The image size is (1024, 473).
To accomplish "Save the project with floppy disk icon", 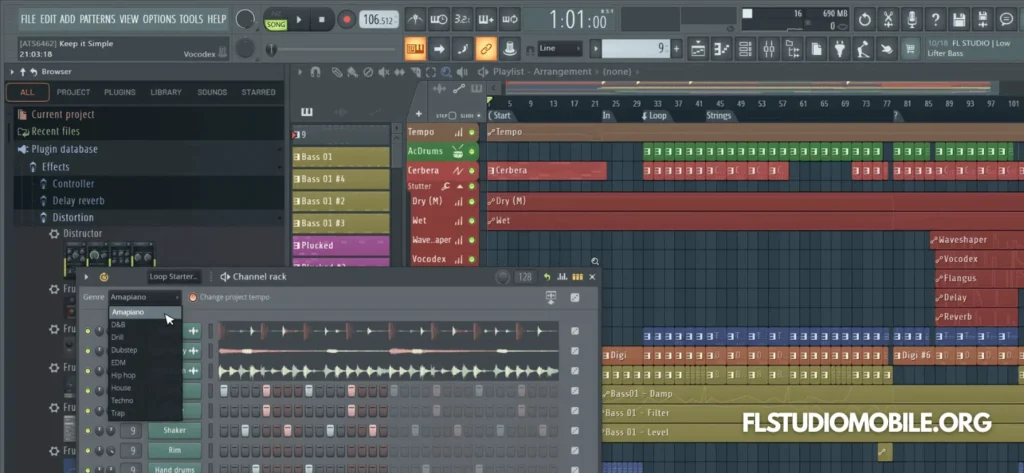I will click(x=959, y=20).
